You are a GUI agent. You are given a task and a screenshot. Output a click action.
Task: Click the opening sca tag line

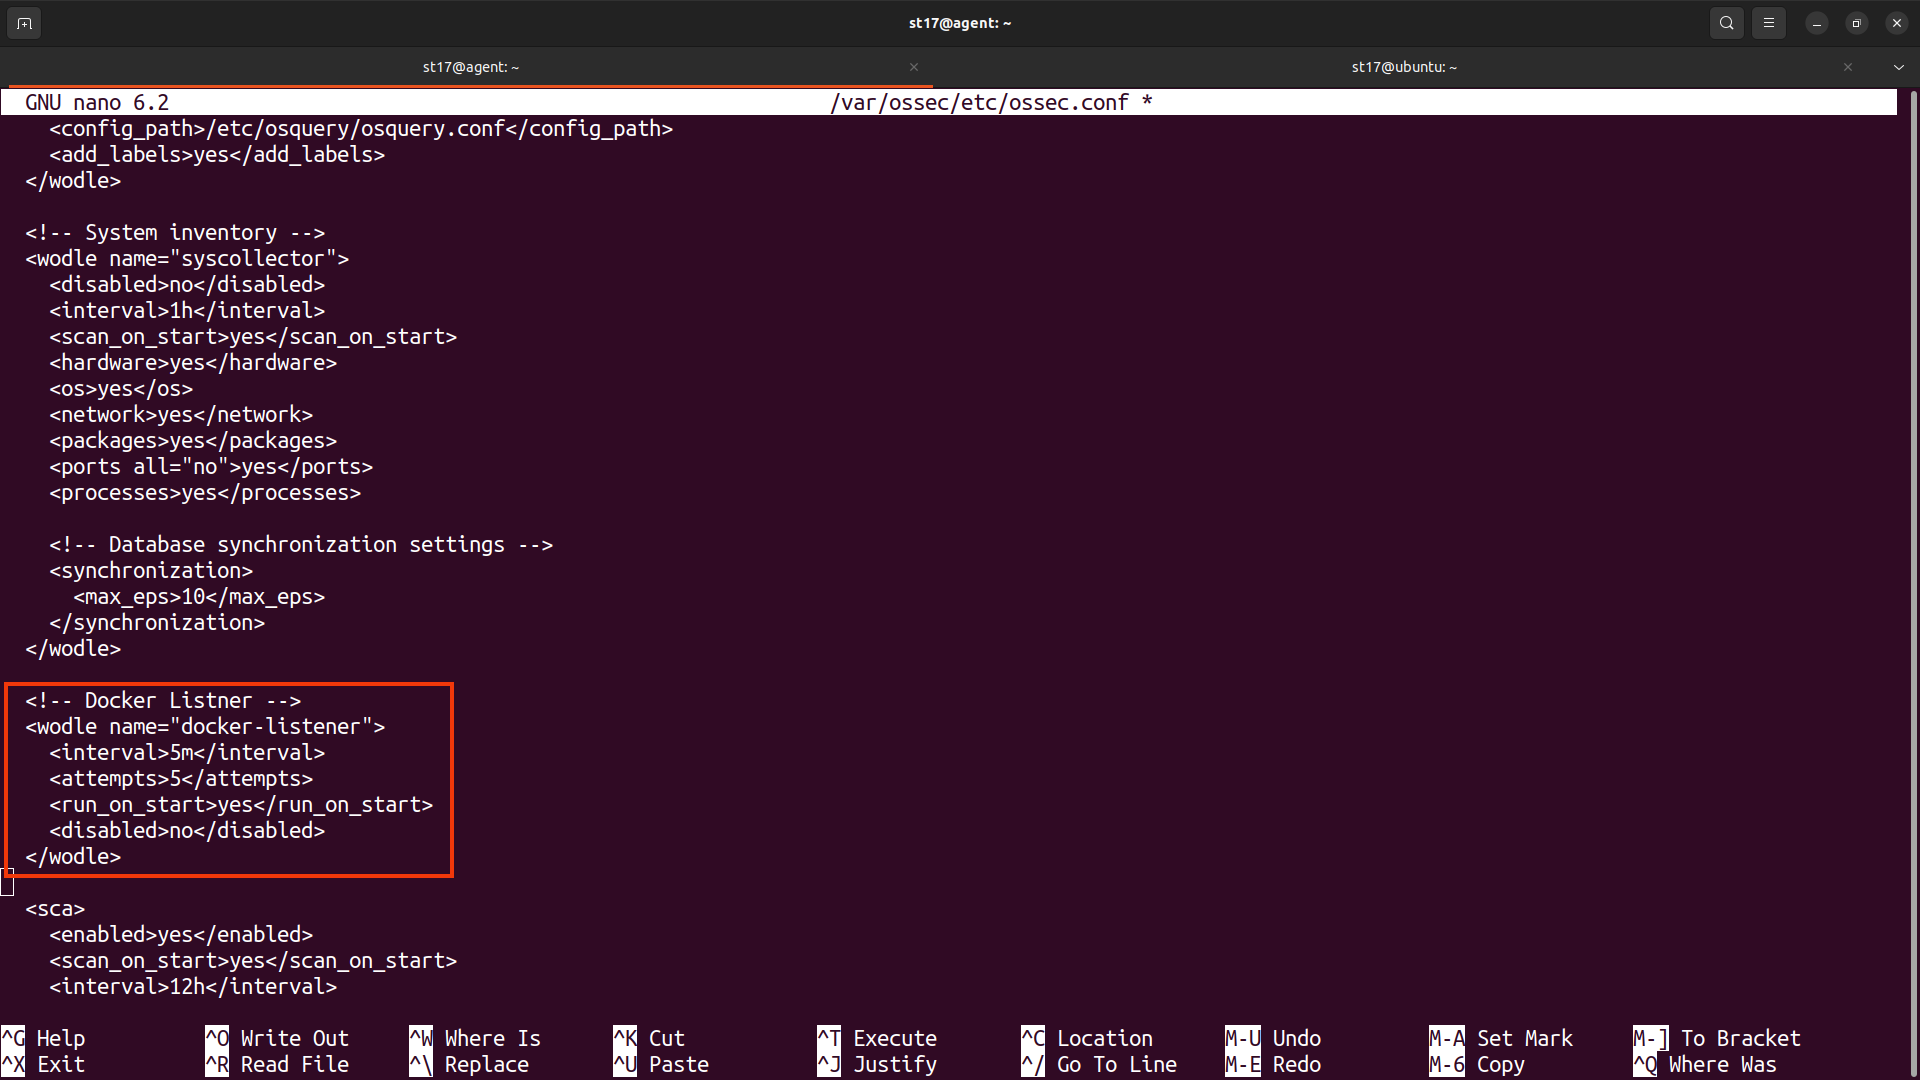(55, 909)
